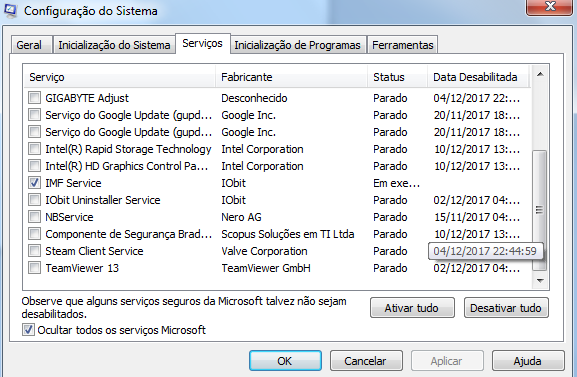The image size is (577, 377).
Task: Uncheck the IMF Service checkbox
Action: pos(35,183)
